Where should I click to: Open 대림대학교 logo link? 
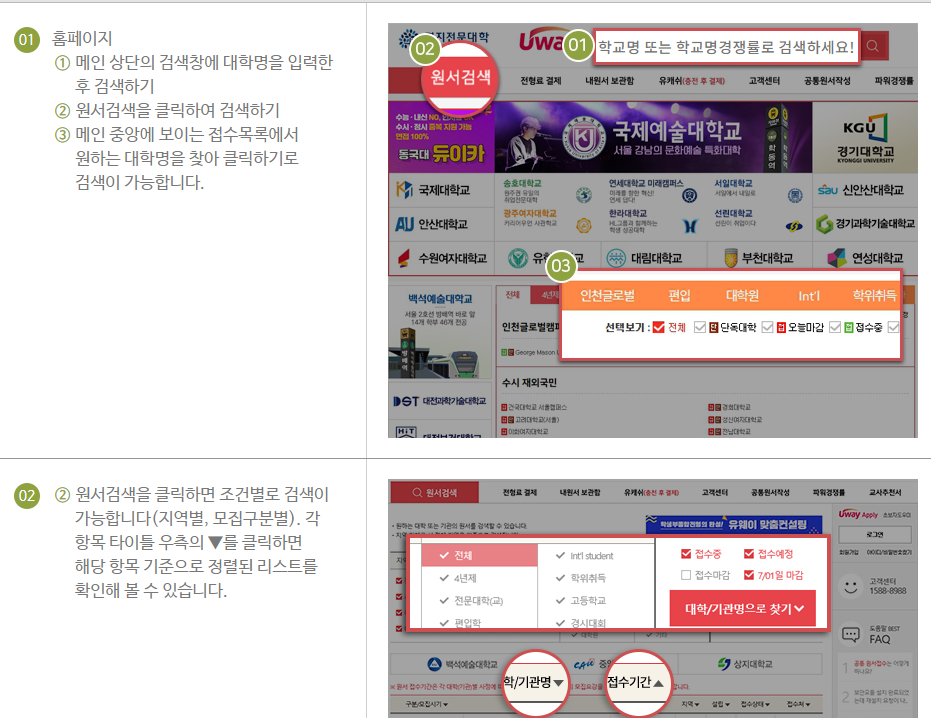(644, 258)
